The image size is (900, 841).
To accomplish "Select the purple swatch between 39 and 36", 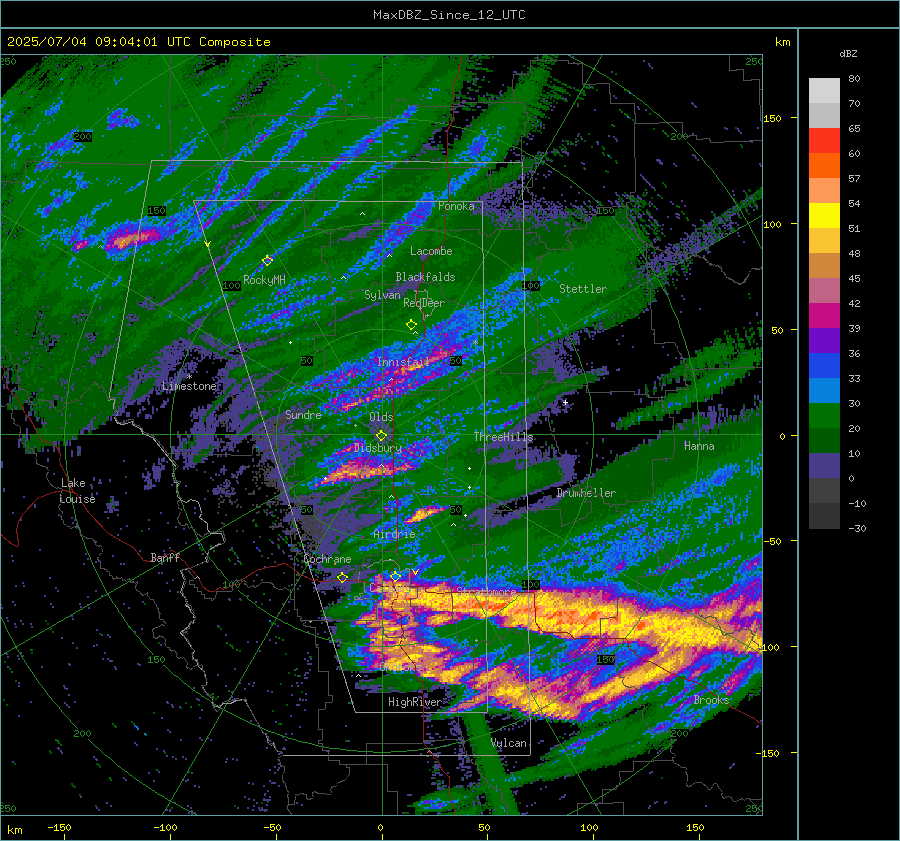I will pos(824,341).
